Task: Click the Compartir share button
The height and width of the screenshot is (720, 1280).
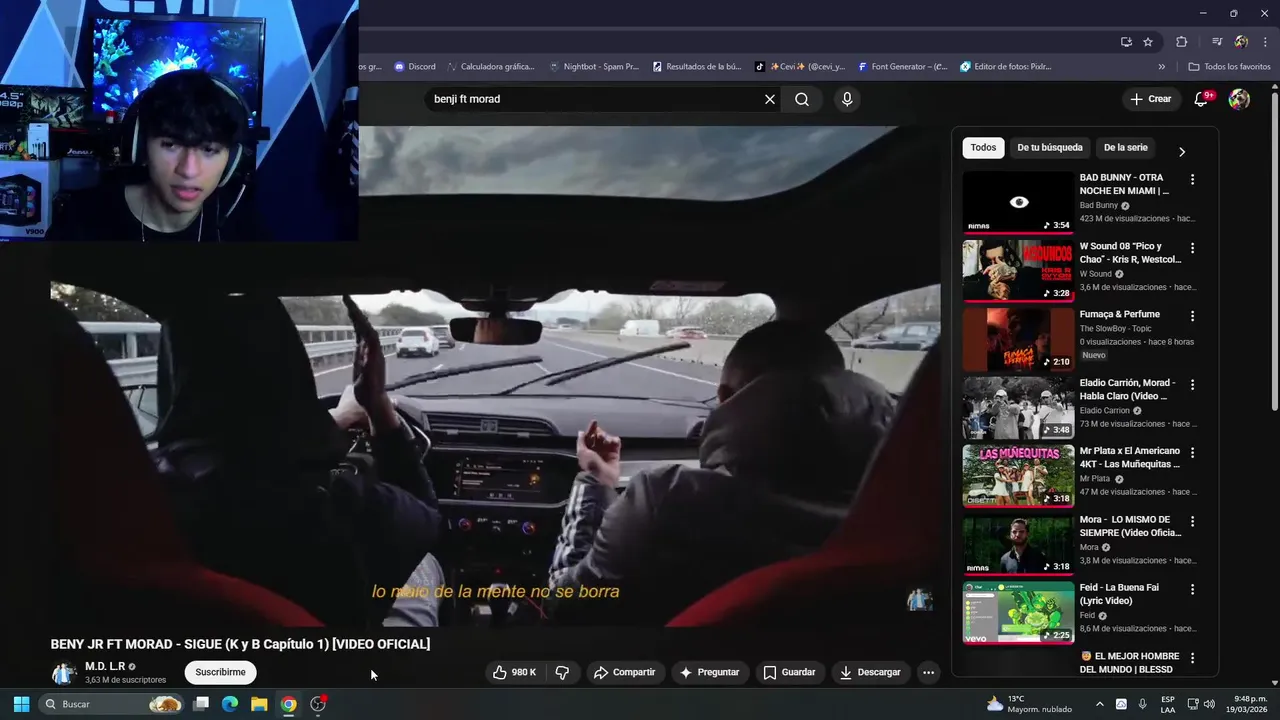Action: 624,672
